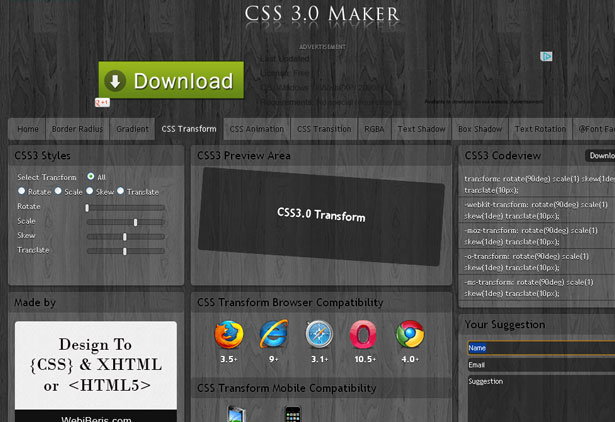The image size is (615, 422).
Task: Click the Download button in CSS3 Codeview
Action: [x=600, y=156]
